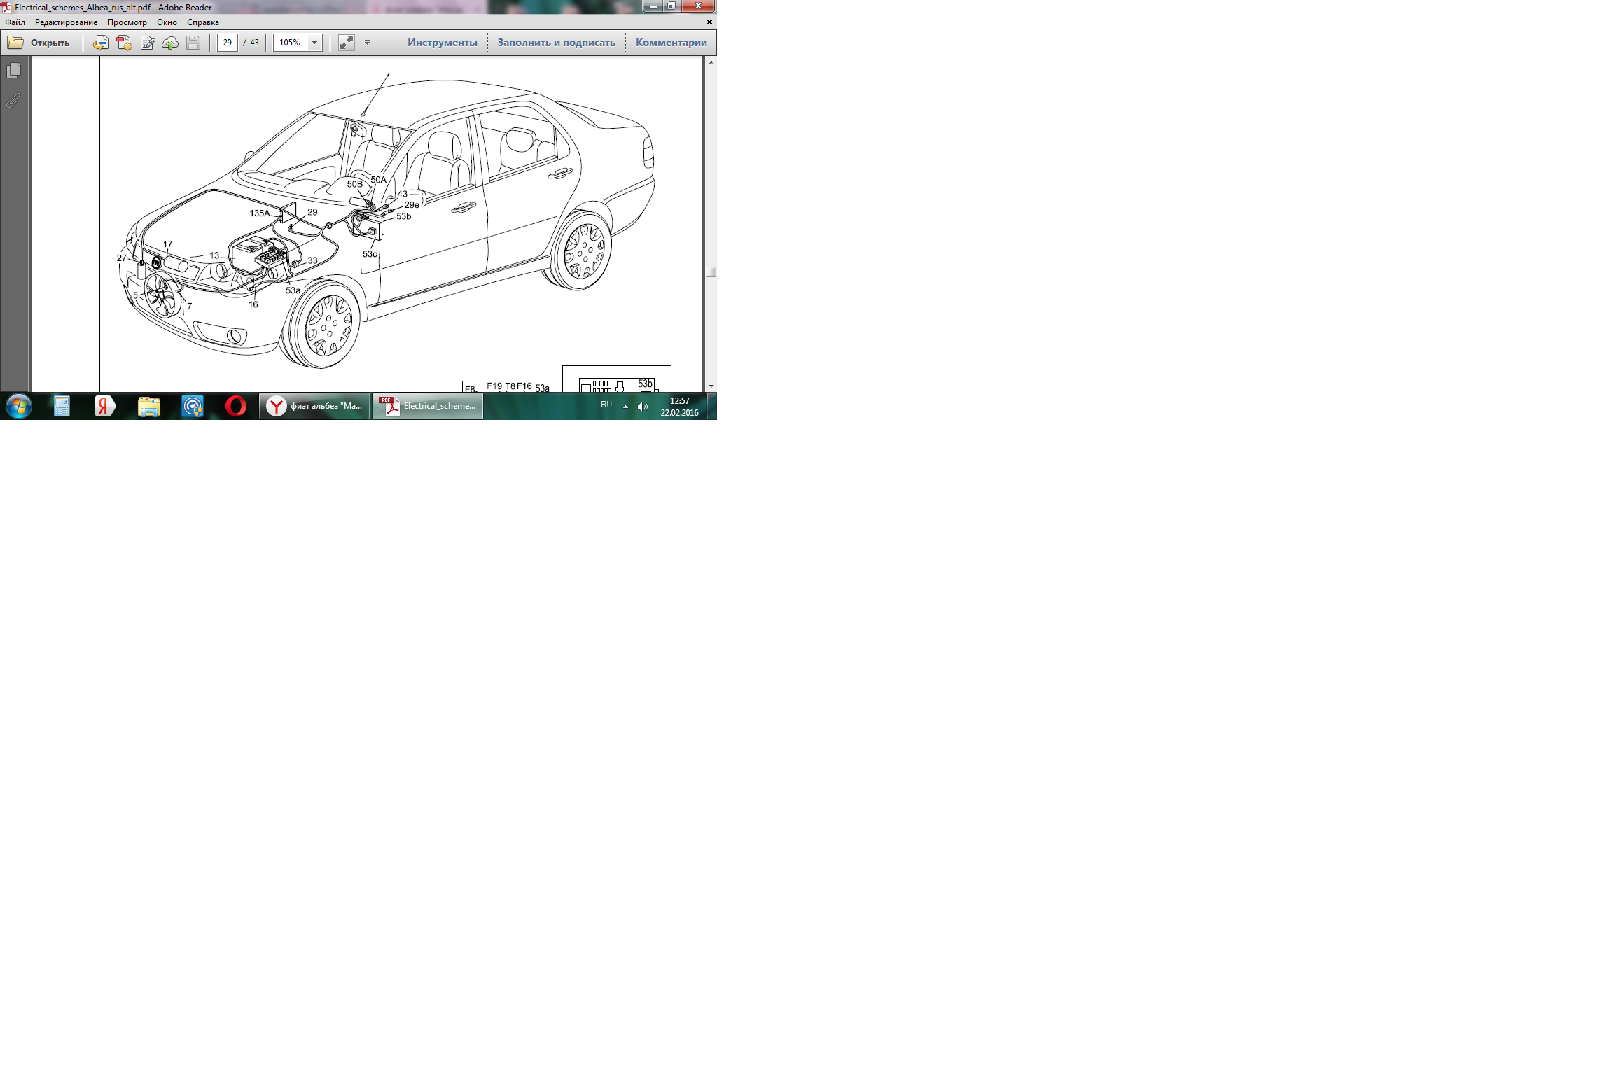The height and width of the screenshot is (1067, 1619).
Task: Show attachments paperclip sidebar panel
Action: point(14,100)
